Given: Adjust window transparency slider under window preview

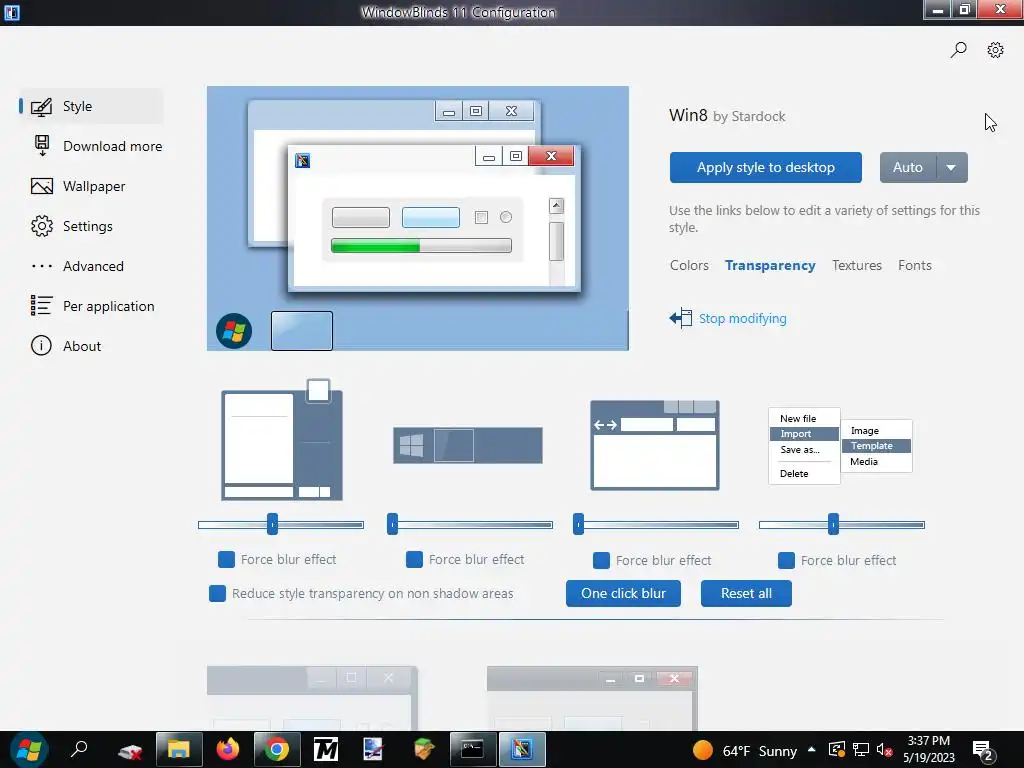Looking at the screenshot, I should pyautogui.click(x=281, y=524).
